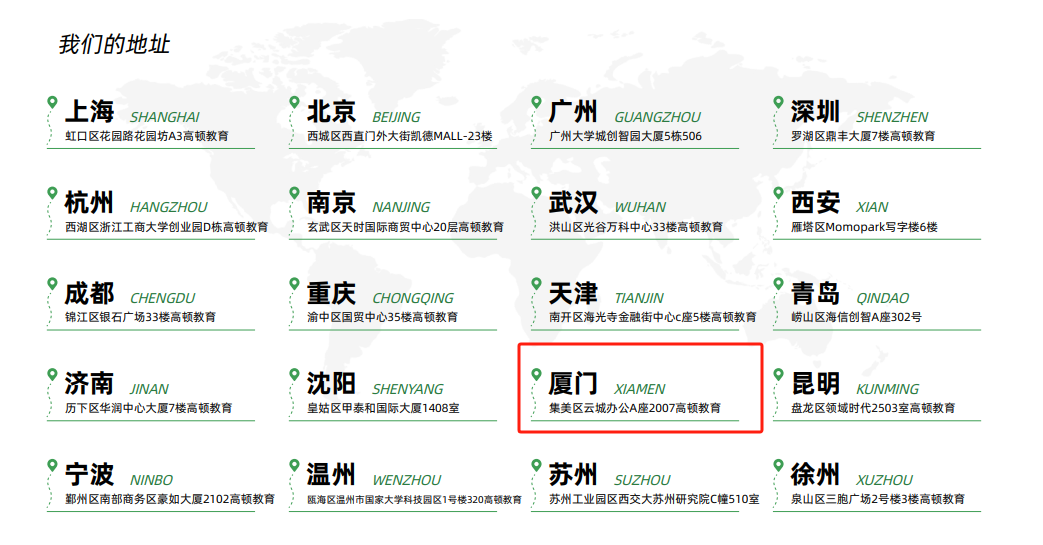Viewport: 1043px width, 545px height.
Task: Click address 罗湖区鼎丰大厦7楼高顿教育
Action: (863, 136)
